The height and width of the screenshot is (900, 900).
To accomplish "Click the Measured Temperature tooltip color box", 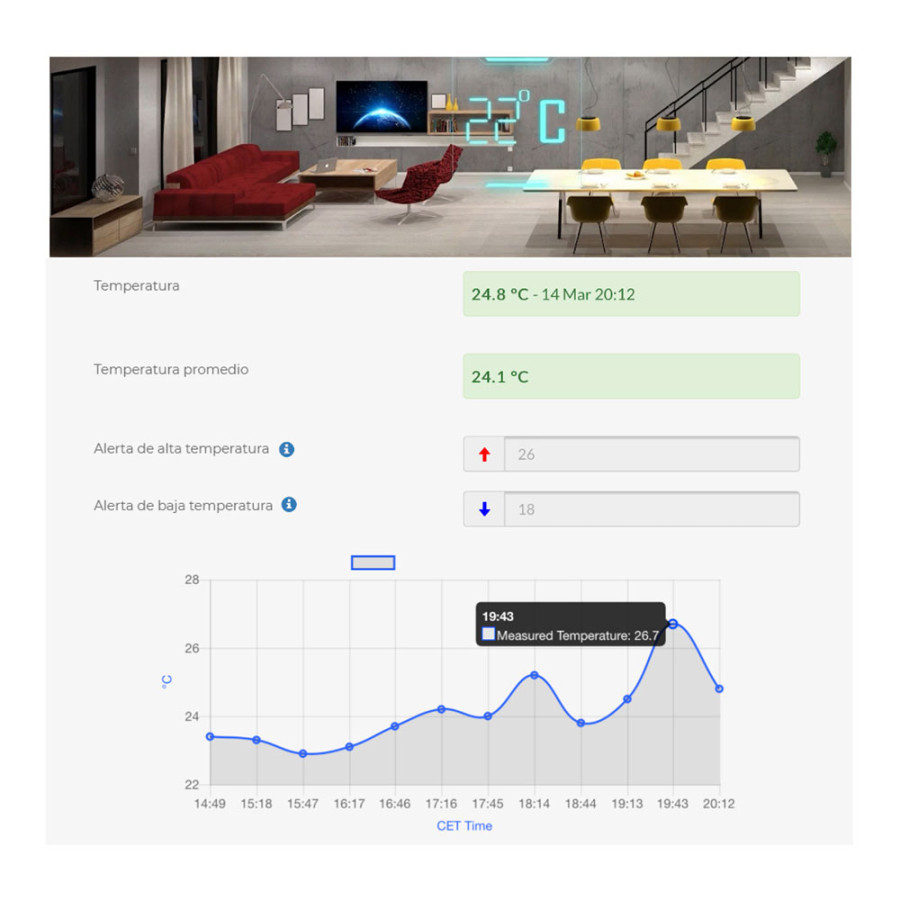I will click(x=488, y=635).
